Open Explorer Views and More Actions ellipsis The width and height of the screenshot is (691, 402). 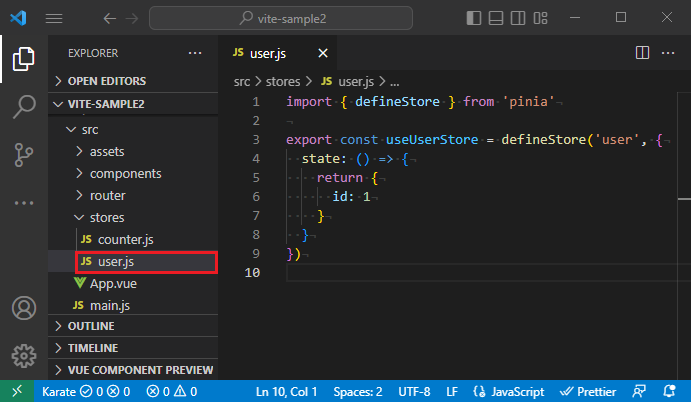[x=195, y=53]
